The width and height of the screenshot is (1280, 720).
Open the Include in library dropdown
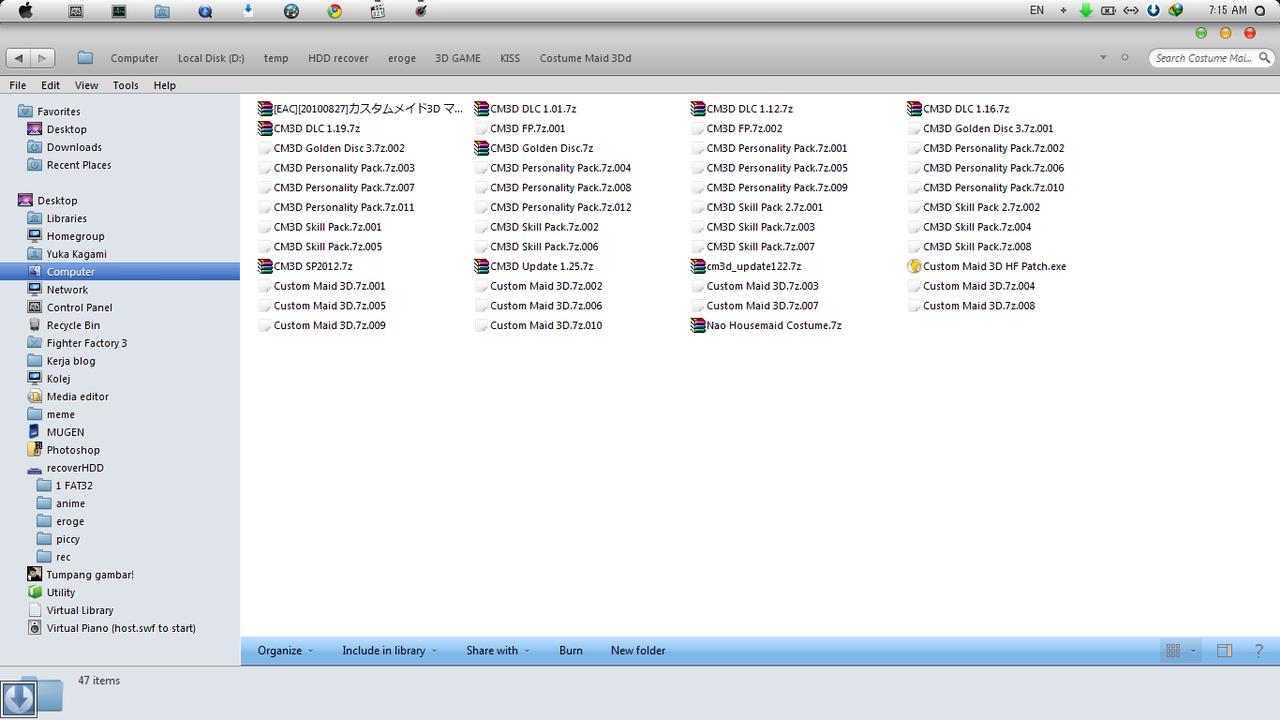389,651
